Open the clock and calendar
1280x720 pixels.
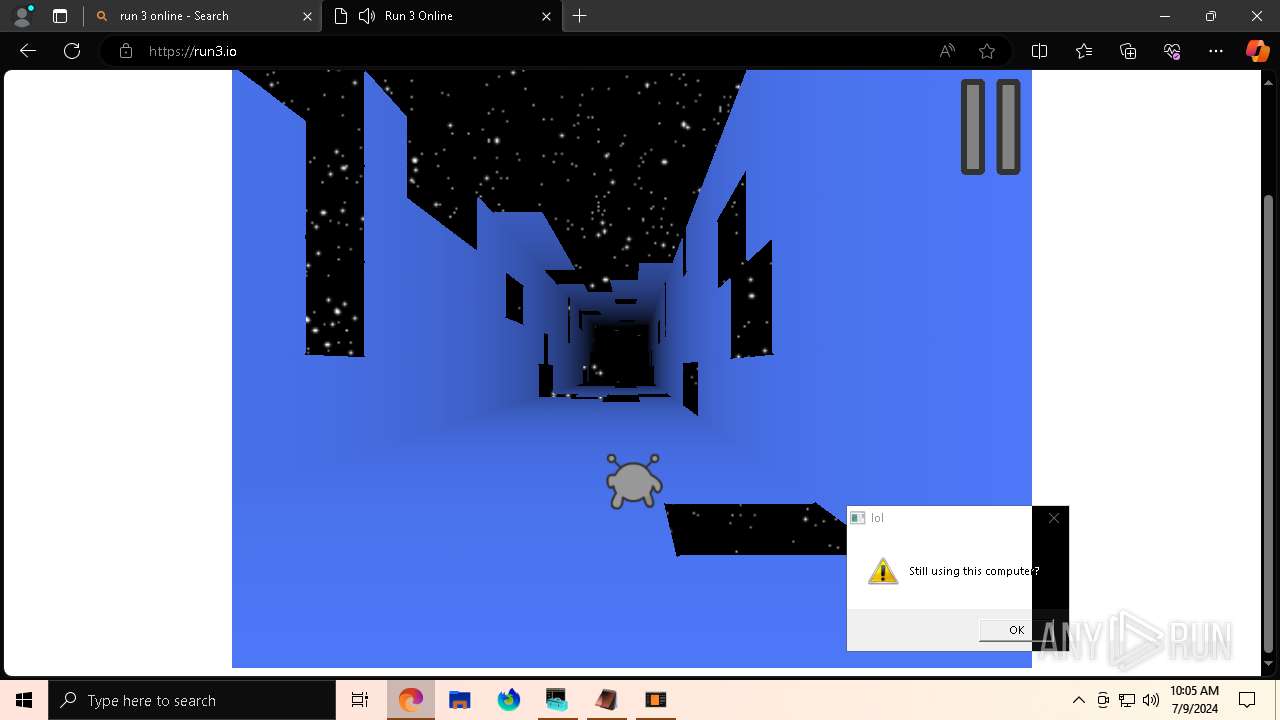coord(1194,700)
